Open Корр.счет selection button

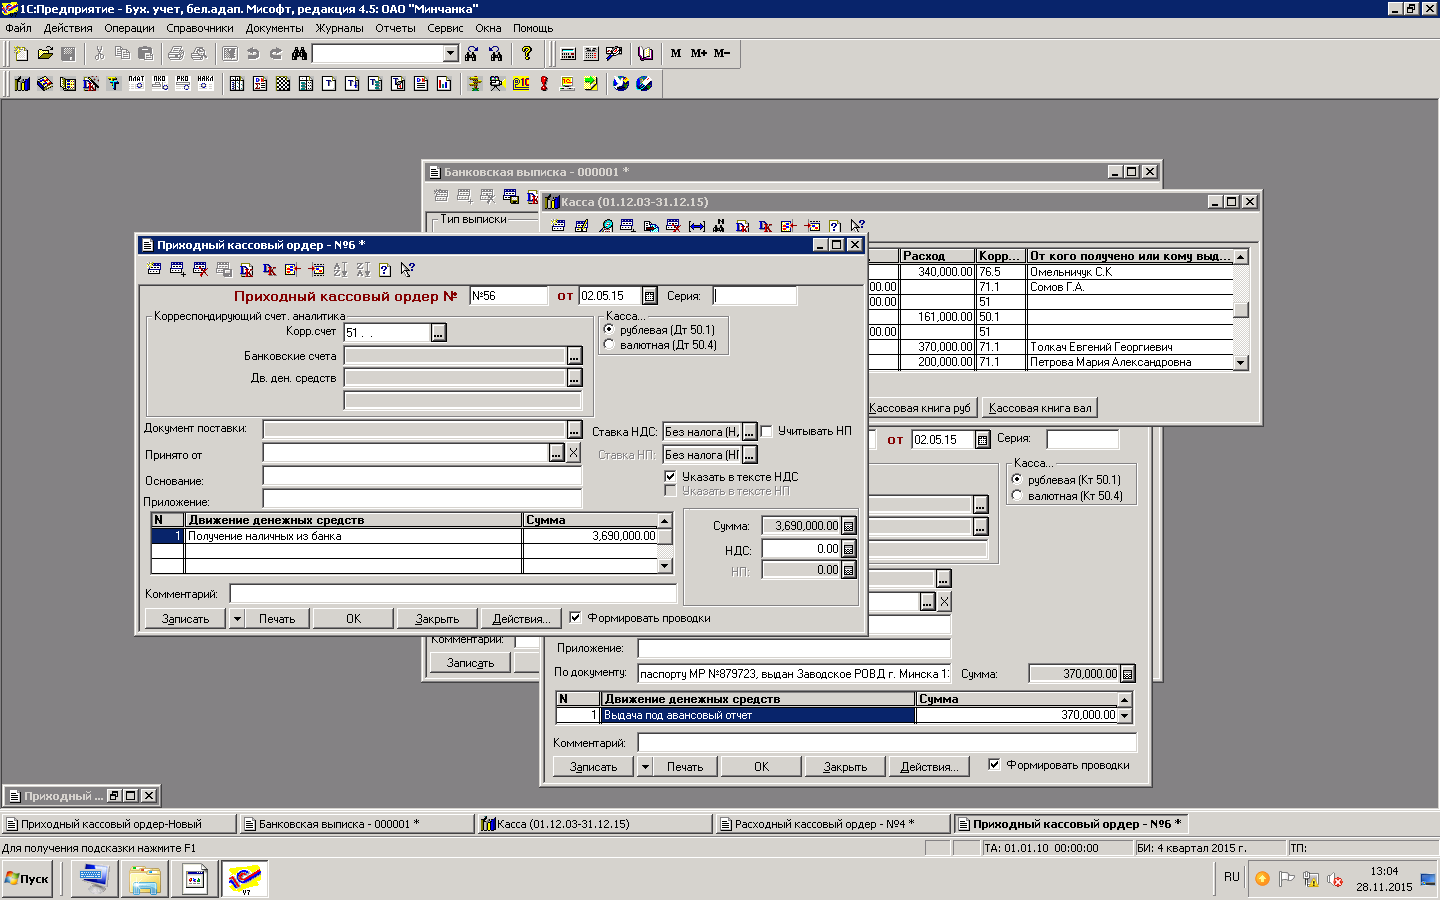pyautogui.click(x=438, y=333)
